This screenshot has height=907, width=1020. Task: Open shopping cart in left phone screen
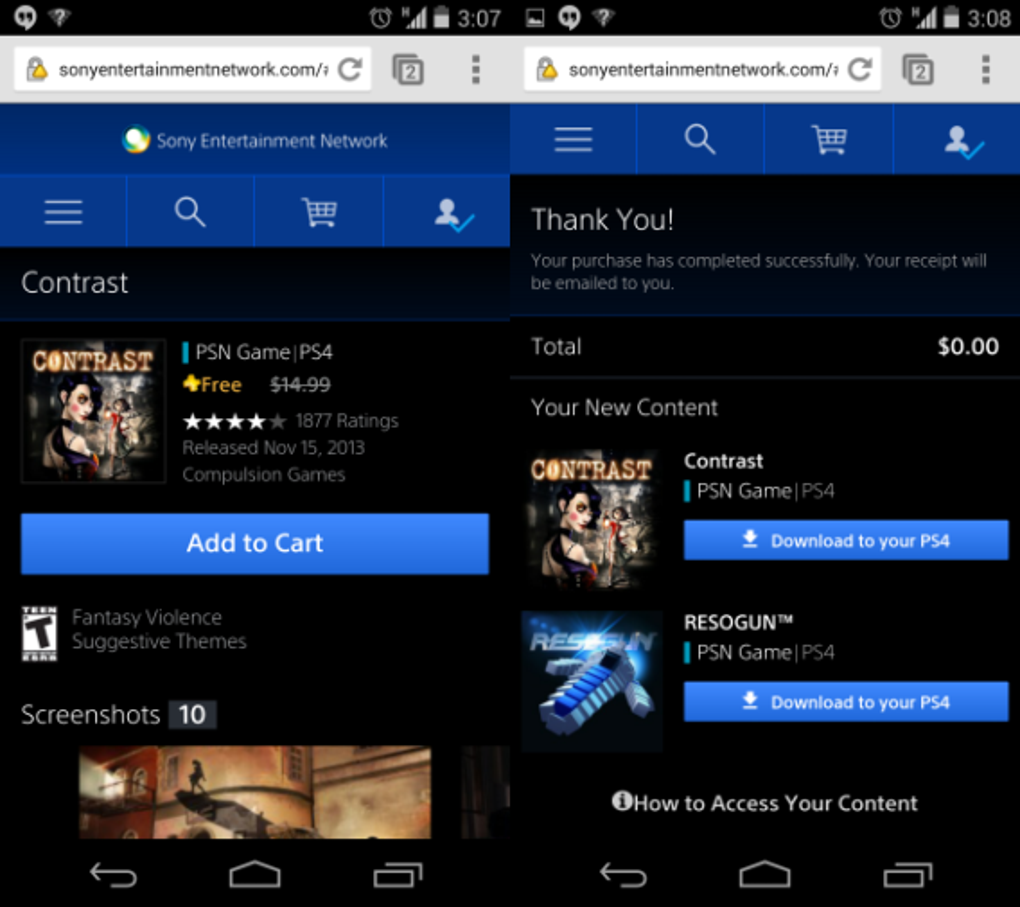point(319,212)
